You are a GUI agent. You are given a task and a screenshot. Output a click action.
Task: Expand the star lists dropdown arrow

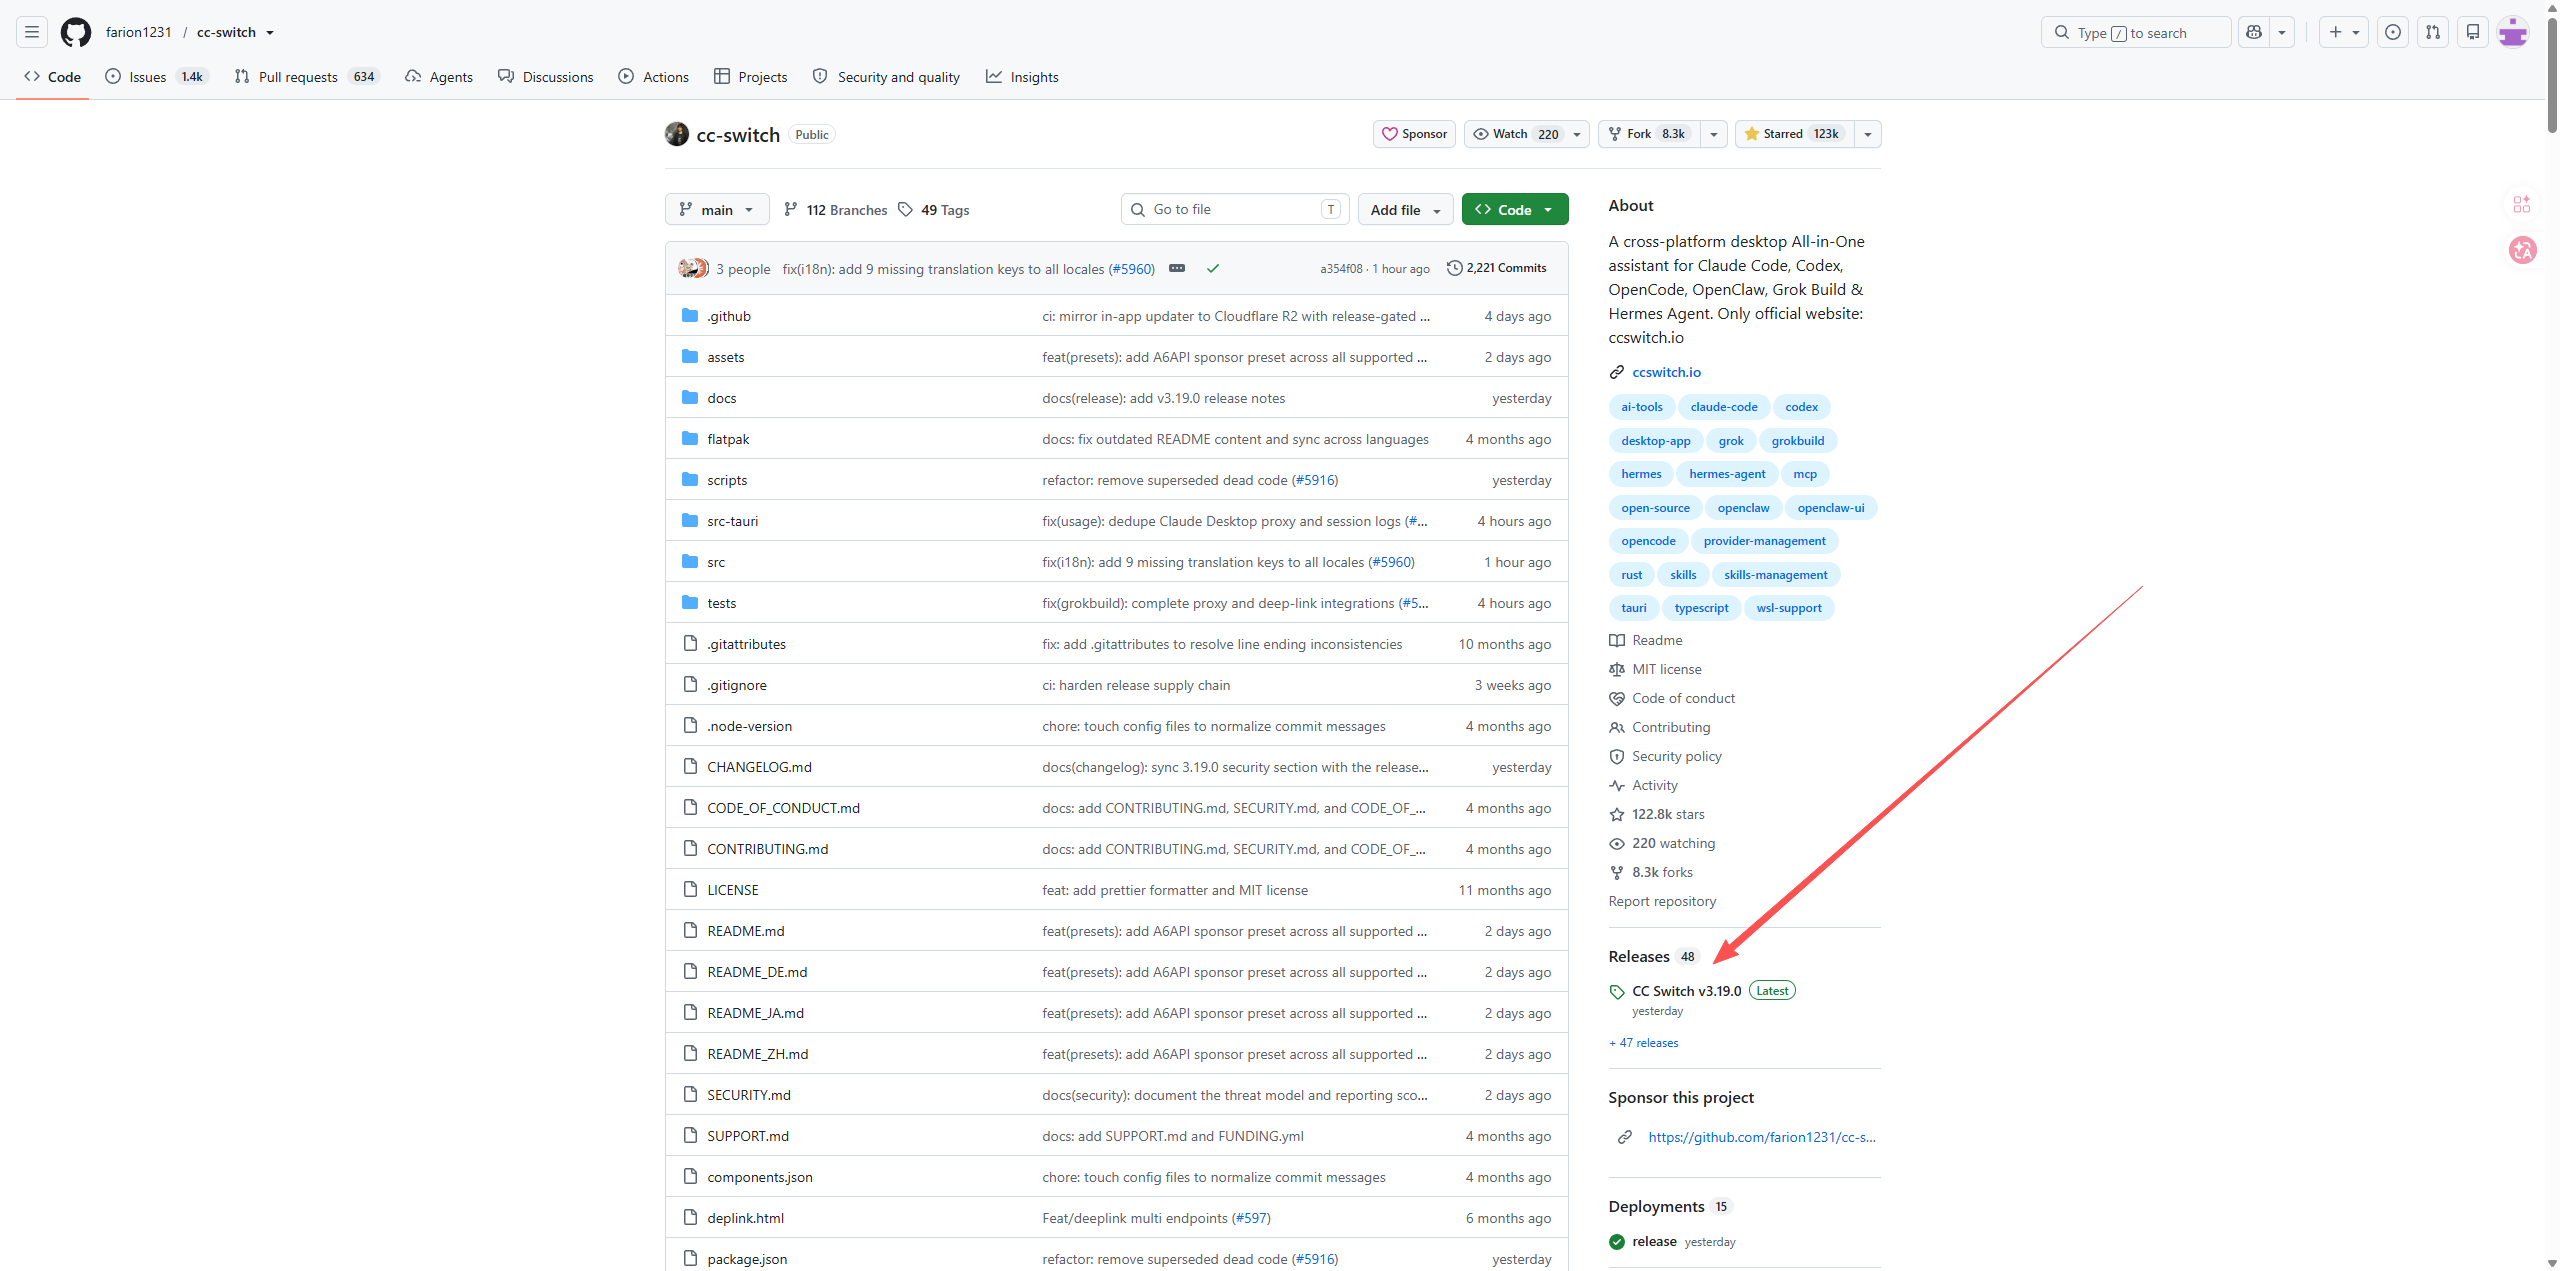tap(1868, 134)
